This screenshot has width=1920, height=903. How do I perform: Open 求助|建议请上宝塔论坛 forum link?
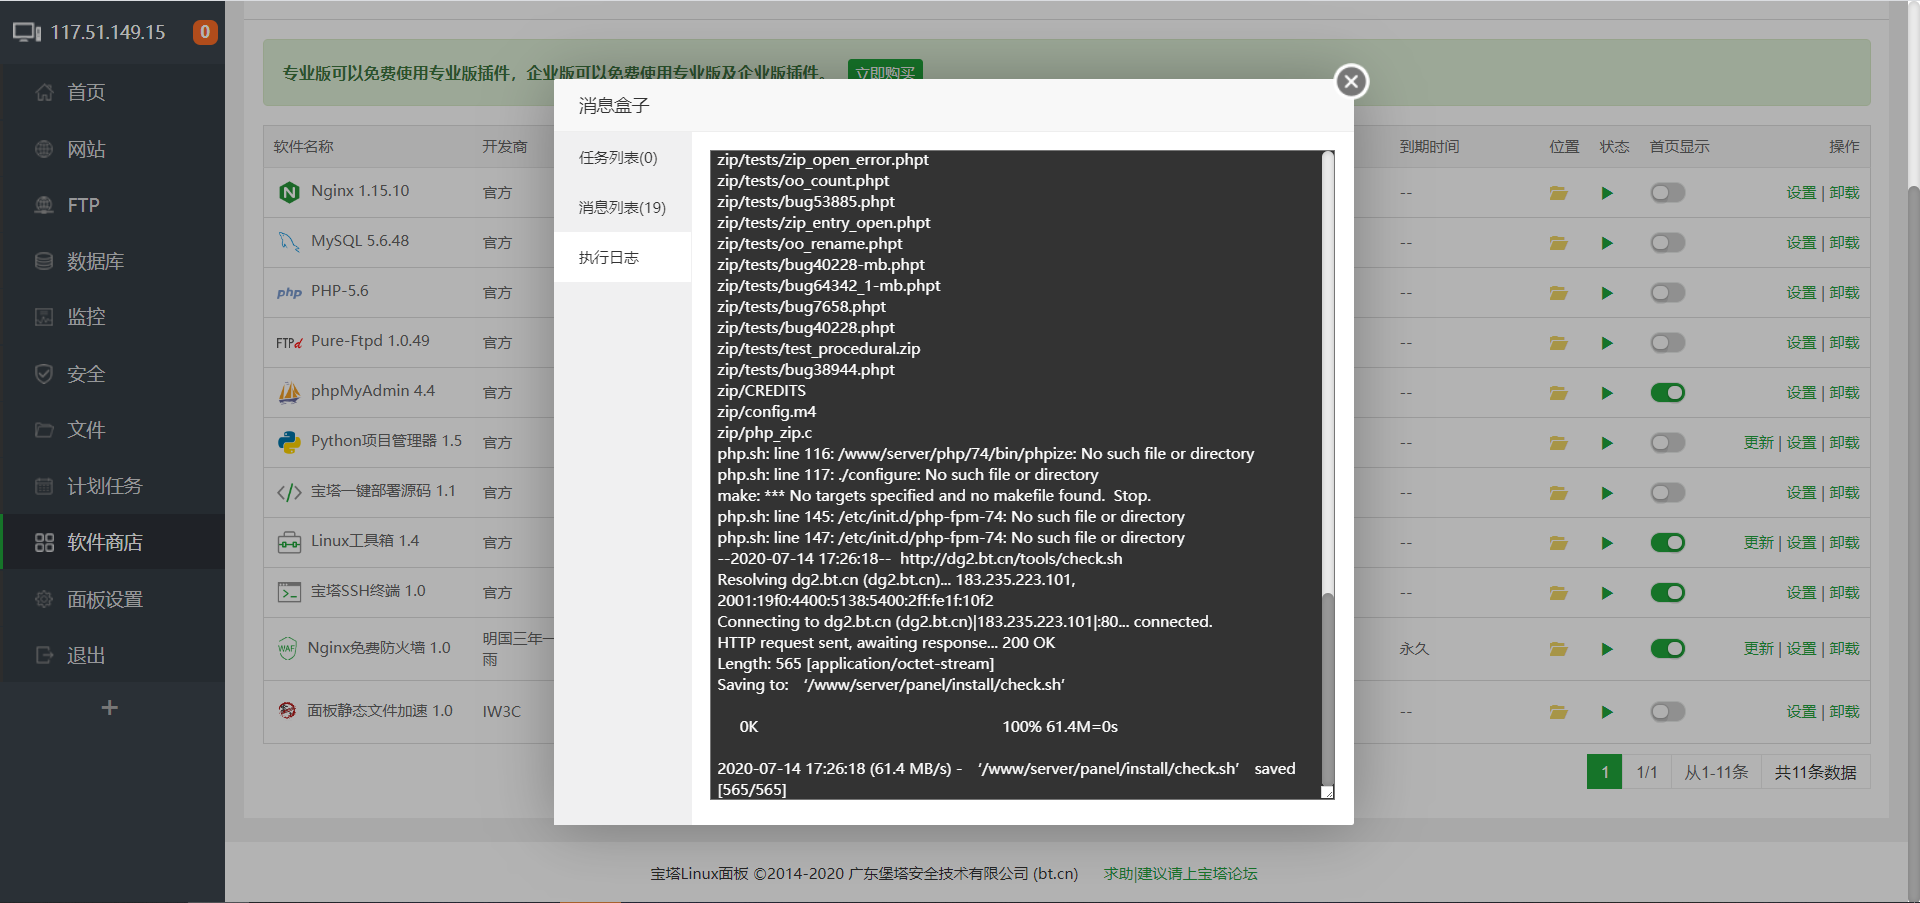[x=1180, y=873]
